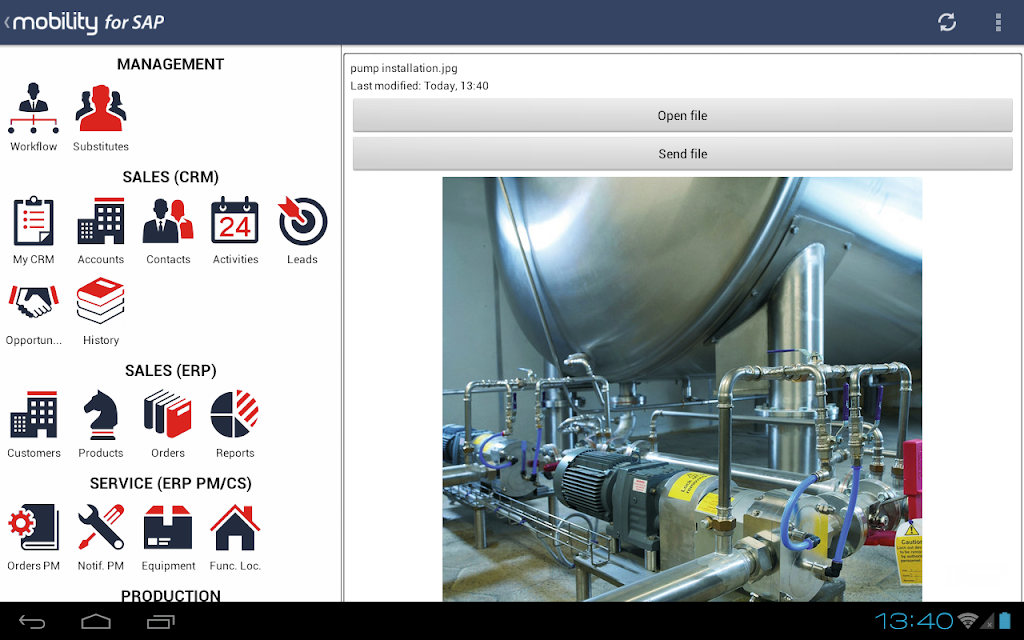Open Accounts in Sales (CRM)
Image resolution: width=1024 pixels, height=640 pixels.
tap(101, 221)
